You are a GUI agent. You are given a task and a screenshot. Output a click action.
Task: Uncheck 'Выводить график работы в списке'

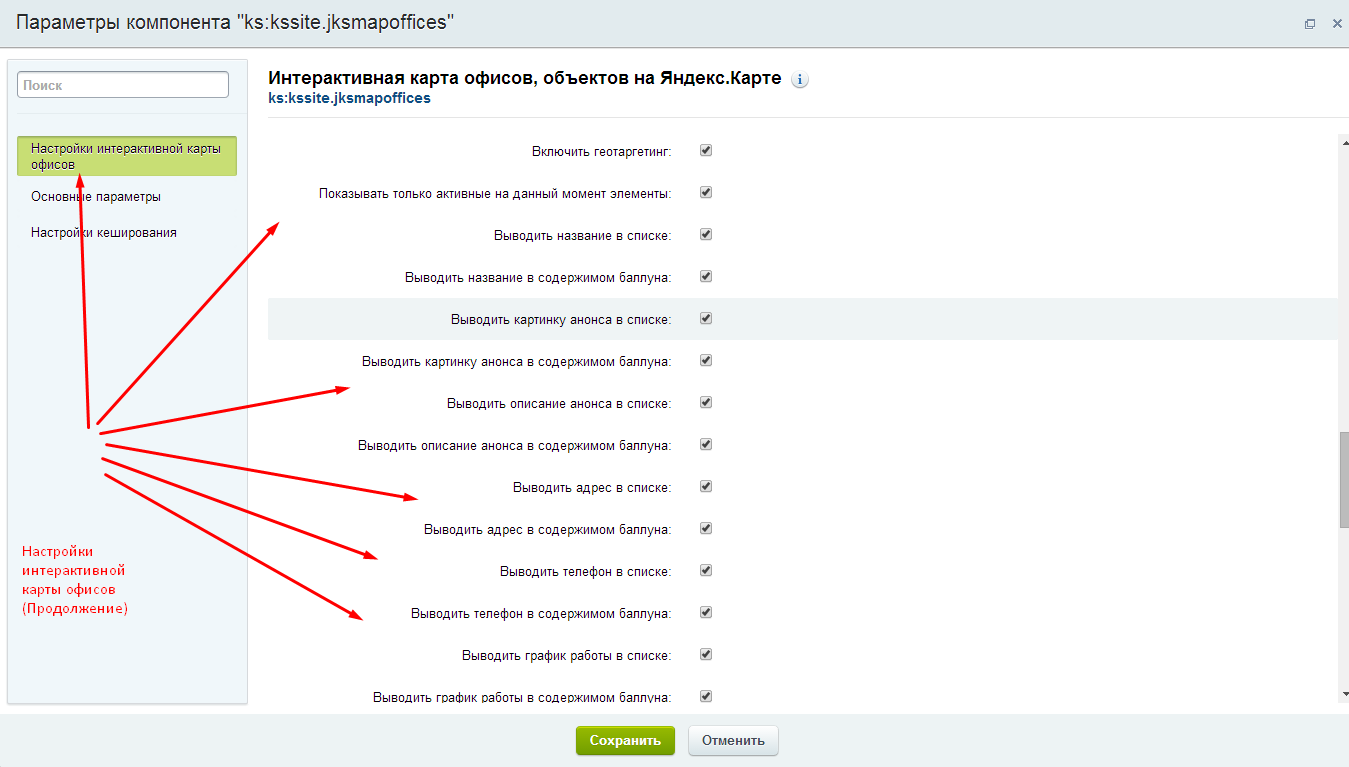click(706, 655)
